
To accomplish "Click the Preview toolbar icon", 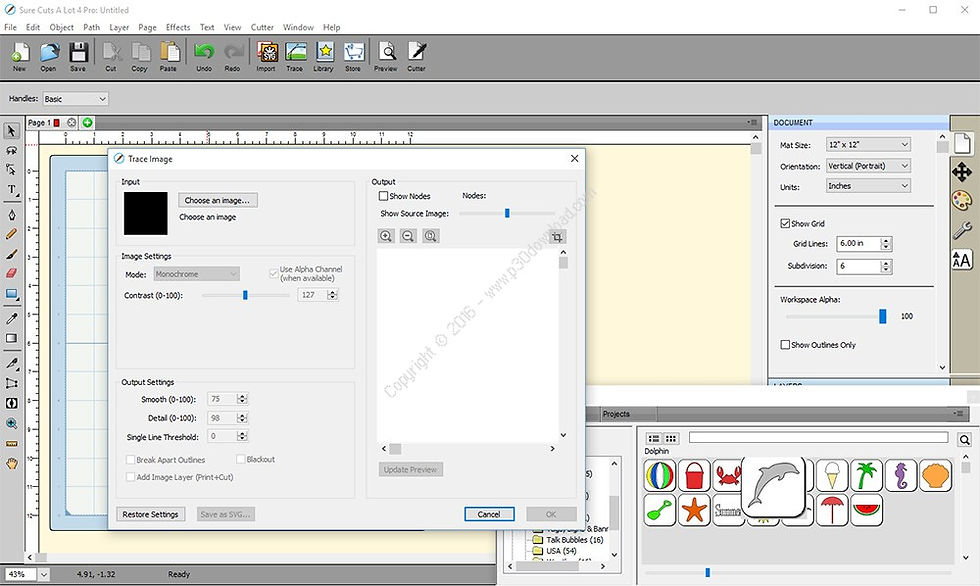I will (x=386, y=57).
